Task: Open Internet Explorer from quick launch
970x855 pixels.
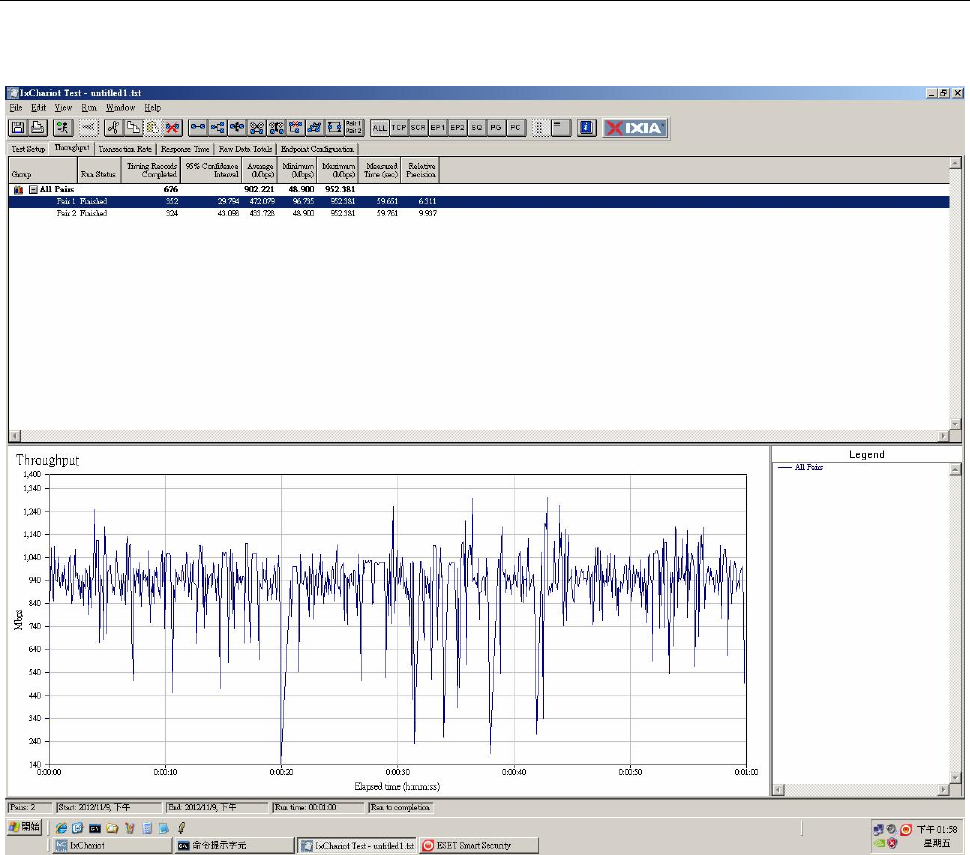Action: [61, 828]
